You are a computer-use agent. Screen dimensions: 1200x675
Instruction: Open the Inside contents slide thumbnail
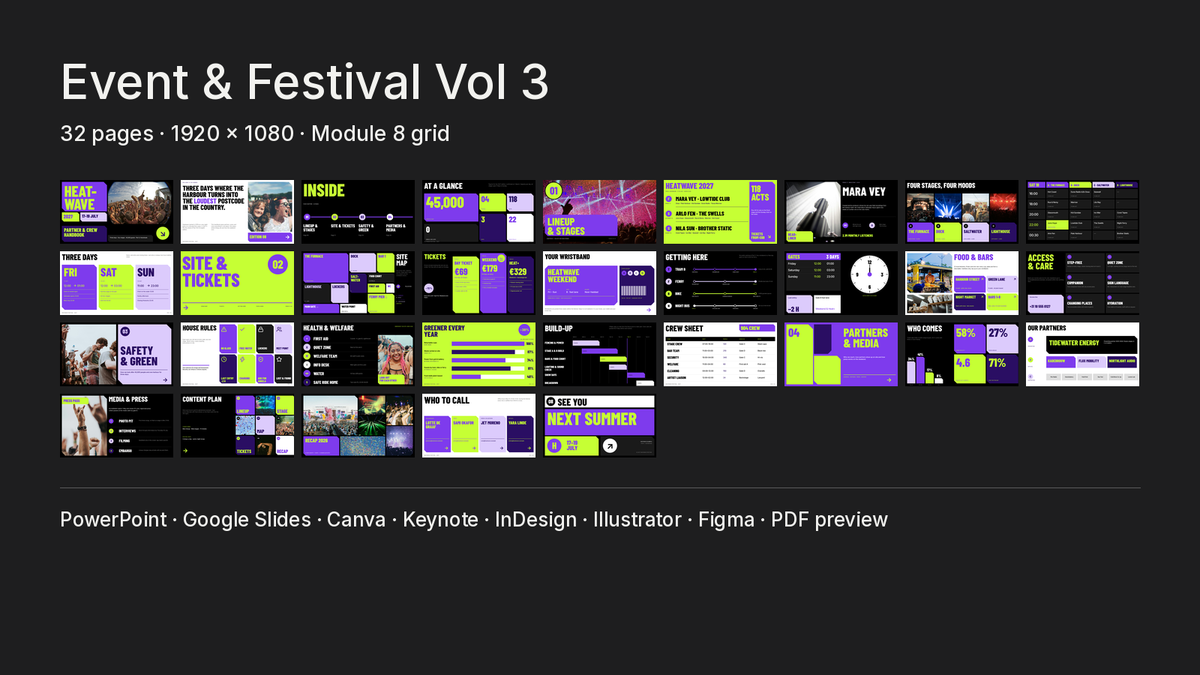358,212
